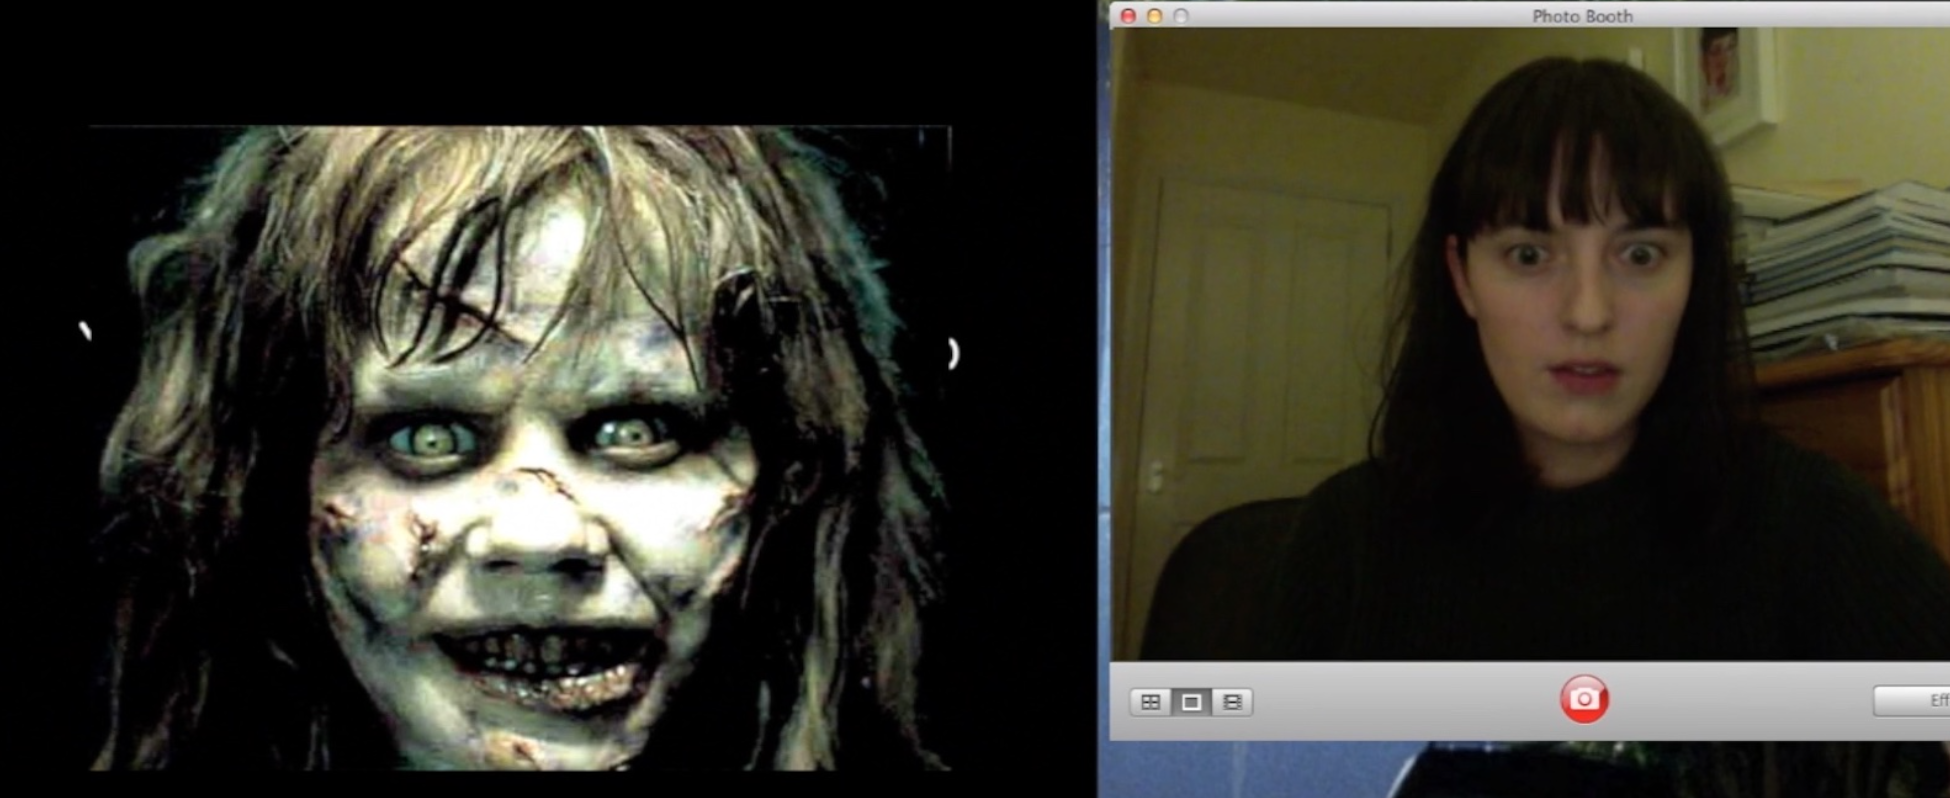Viewport: 1950px width, 798px height.
Task: Click the desktop strip below Photo Booth
Action: pos(1500,770)
